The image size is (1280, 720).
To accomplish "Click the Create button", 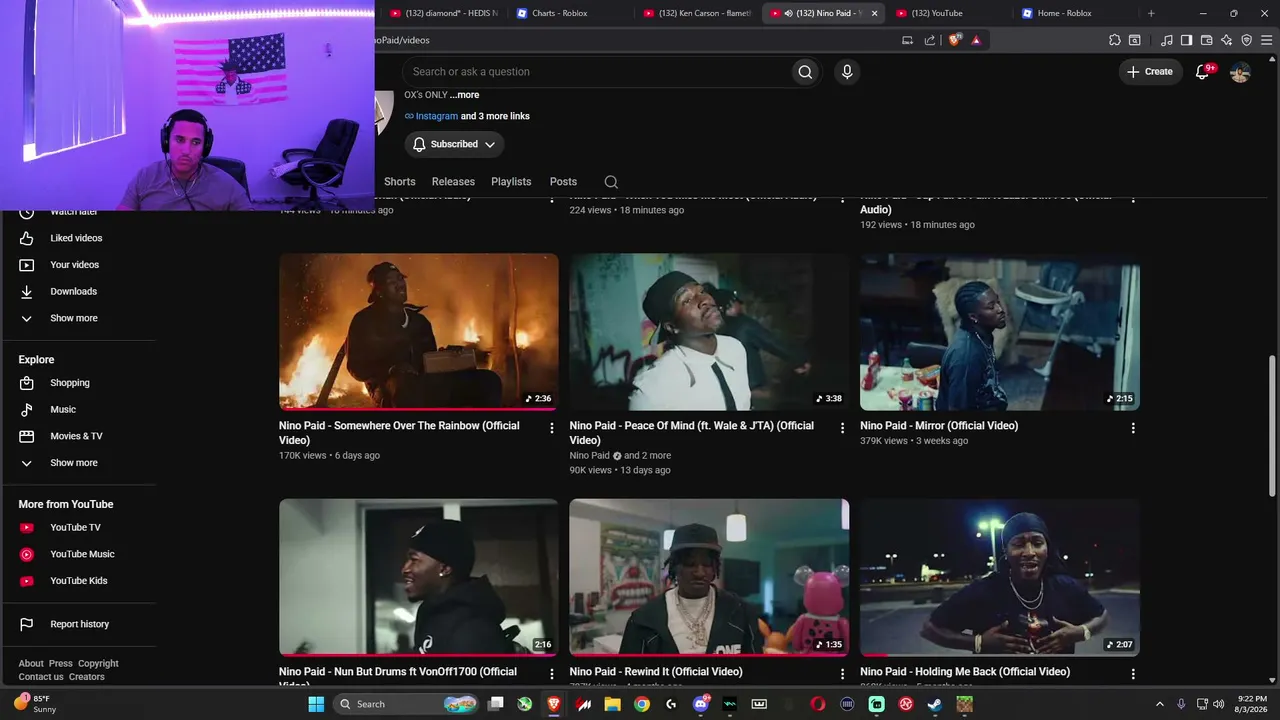I will [x=1150, y=72].
